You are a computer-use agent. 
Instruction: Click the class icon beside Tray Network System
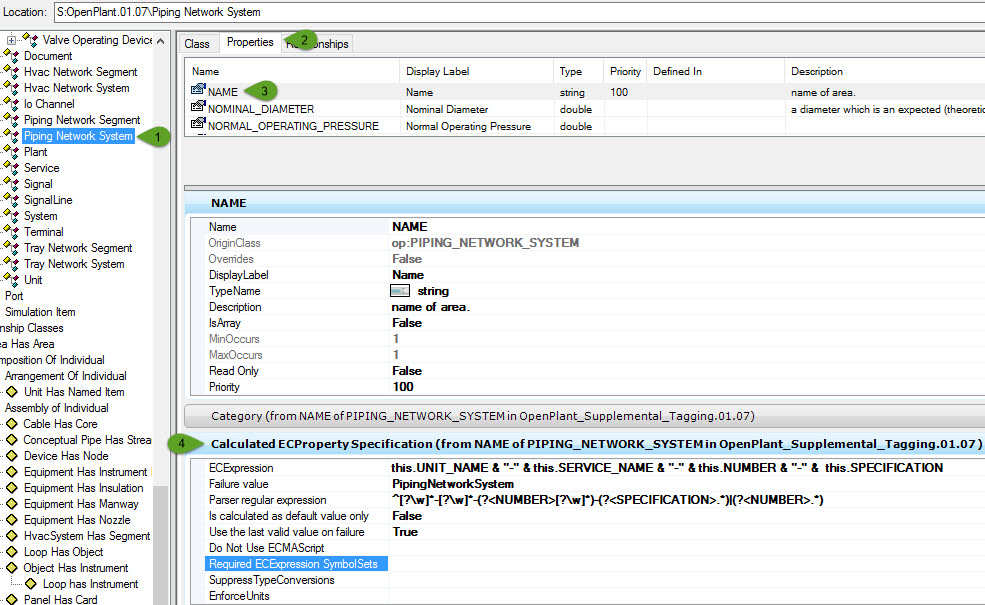11,264
